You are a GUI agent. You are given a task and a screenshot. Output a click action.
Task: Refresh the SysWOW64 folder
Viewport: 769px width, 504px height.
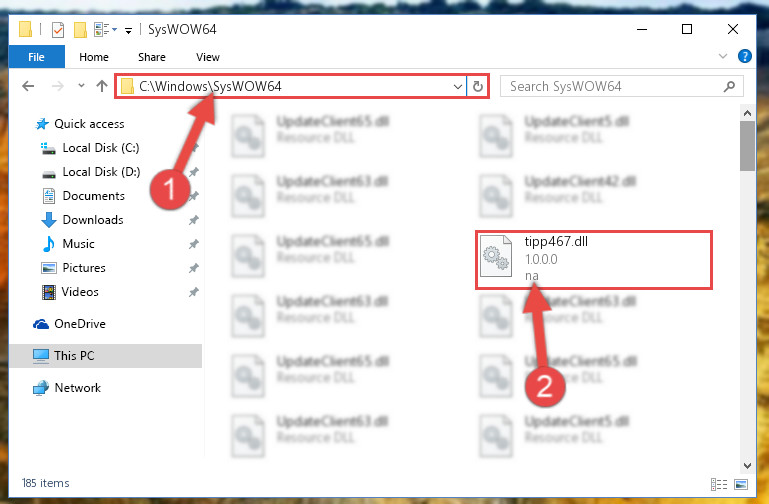pos(478,87)
